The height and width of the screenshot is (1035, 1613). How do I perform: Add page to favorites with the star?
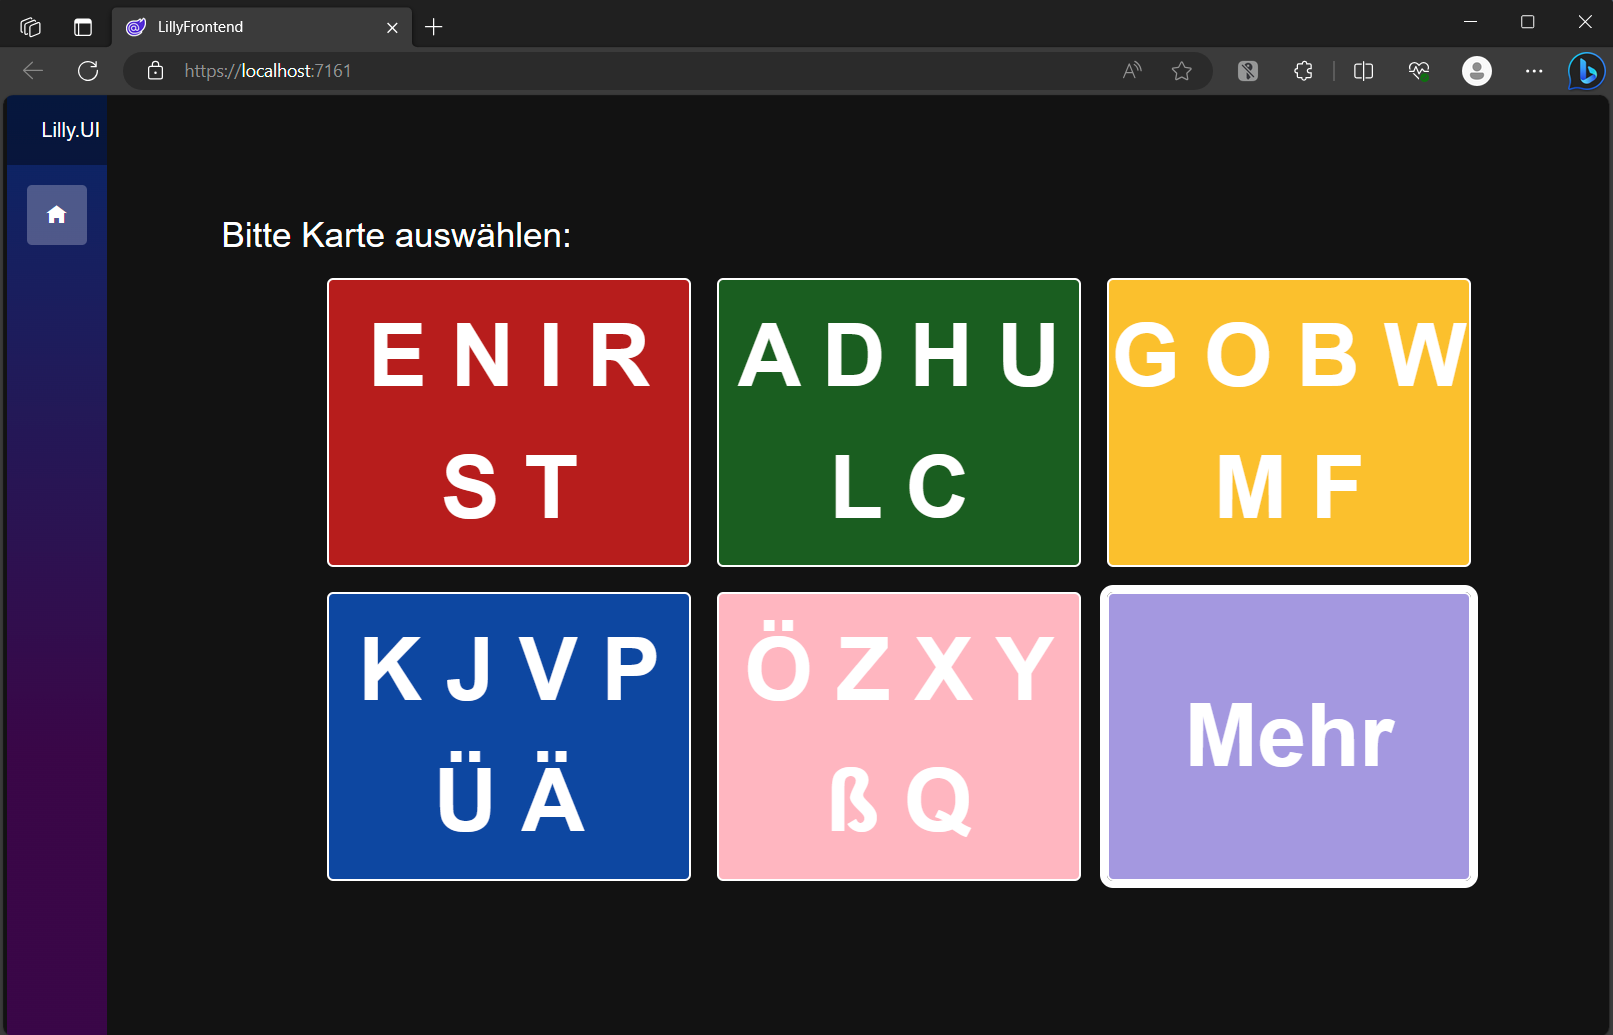click(x=1182, y=71)
